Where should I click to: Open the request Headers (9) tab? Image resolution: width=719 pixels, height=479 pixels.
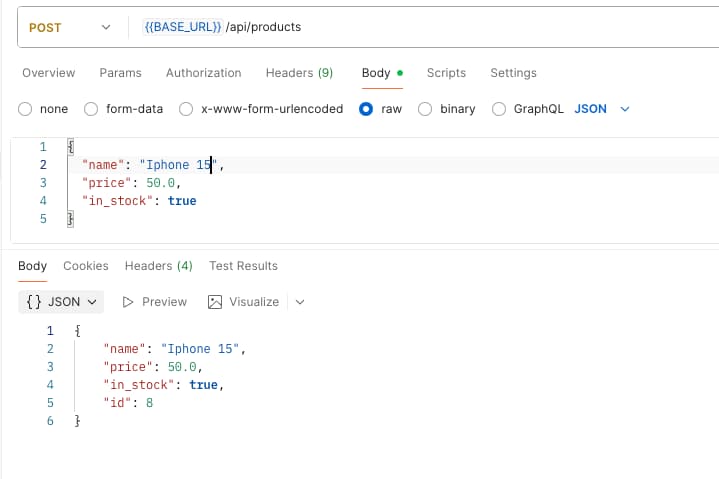[x=299, y=73]
